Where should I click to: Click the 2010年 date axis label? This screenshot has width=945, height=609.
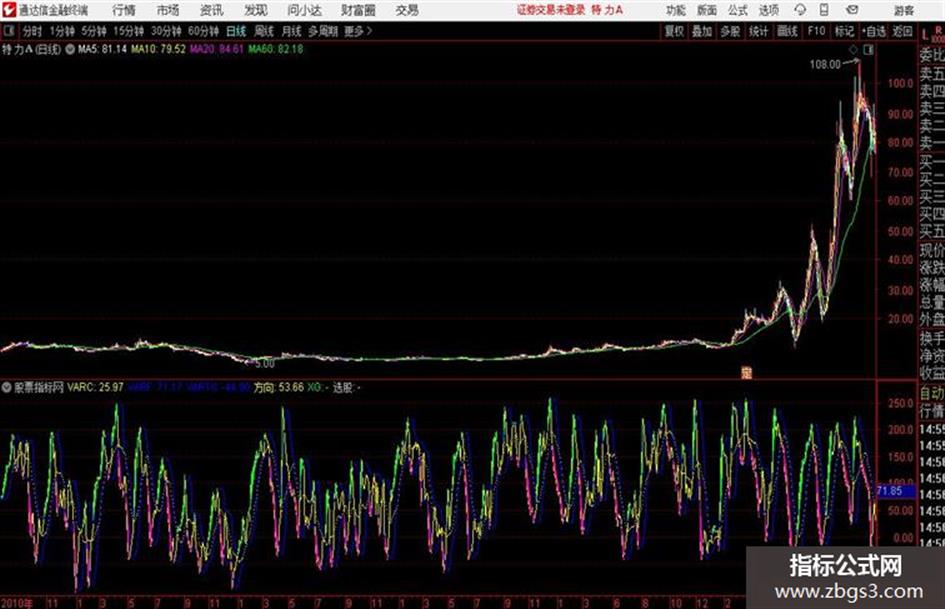[16, 603]
